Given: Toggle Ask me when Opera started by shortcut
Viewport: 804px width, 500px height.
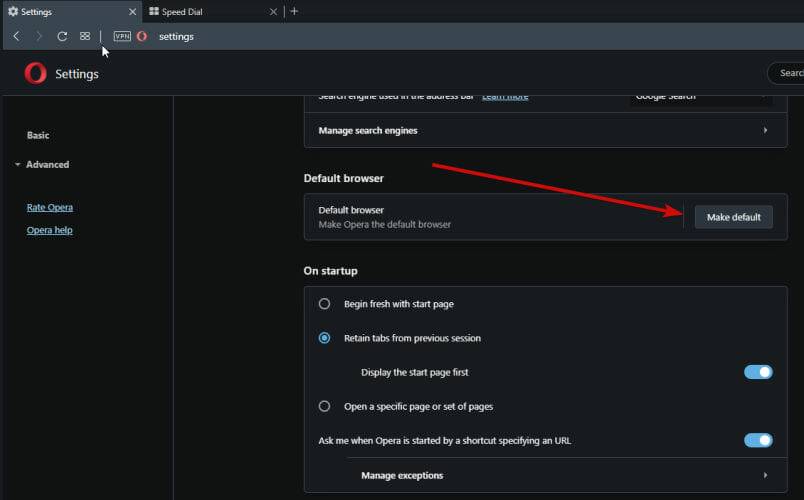Looking at the screenshot, I should click(x=758, y=441).
